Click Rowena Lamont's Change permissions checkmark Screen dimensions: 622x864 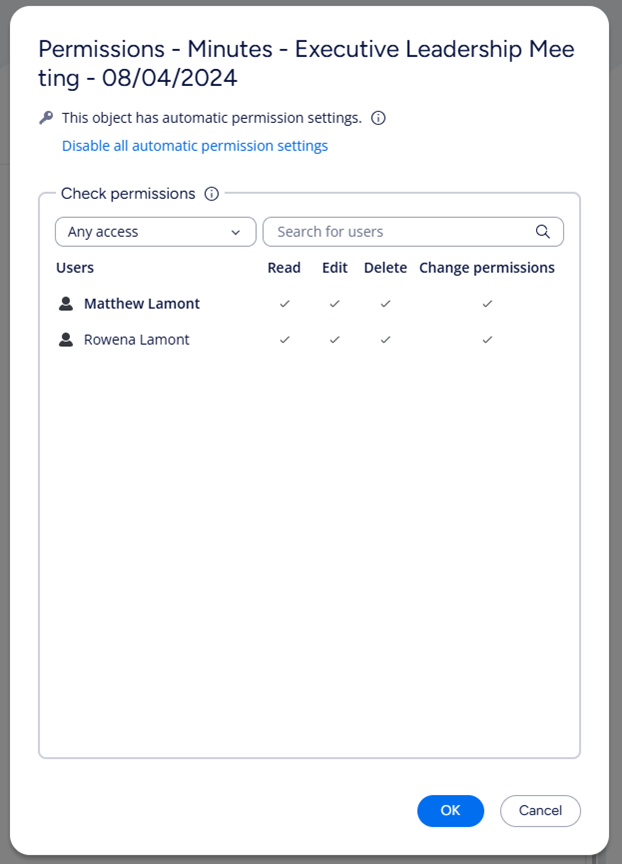click(x=487, y=339)
